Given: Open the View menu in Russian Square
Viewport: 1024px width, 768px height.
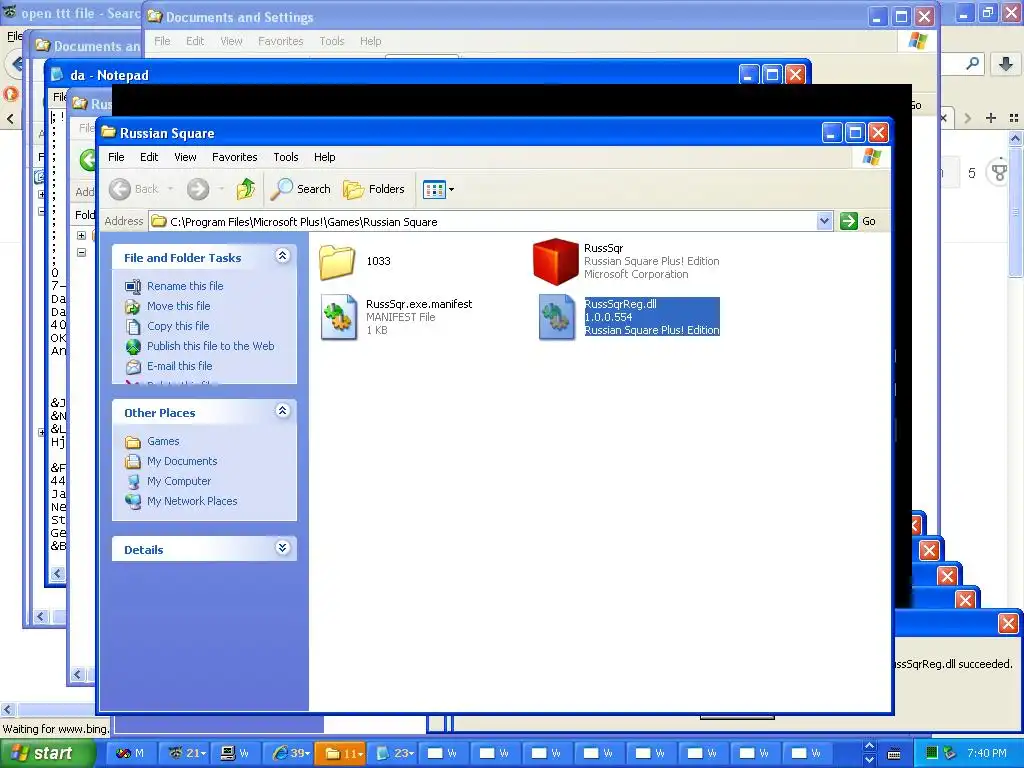Looking at the screenshot, I should (x=185, y=157).
